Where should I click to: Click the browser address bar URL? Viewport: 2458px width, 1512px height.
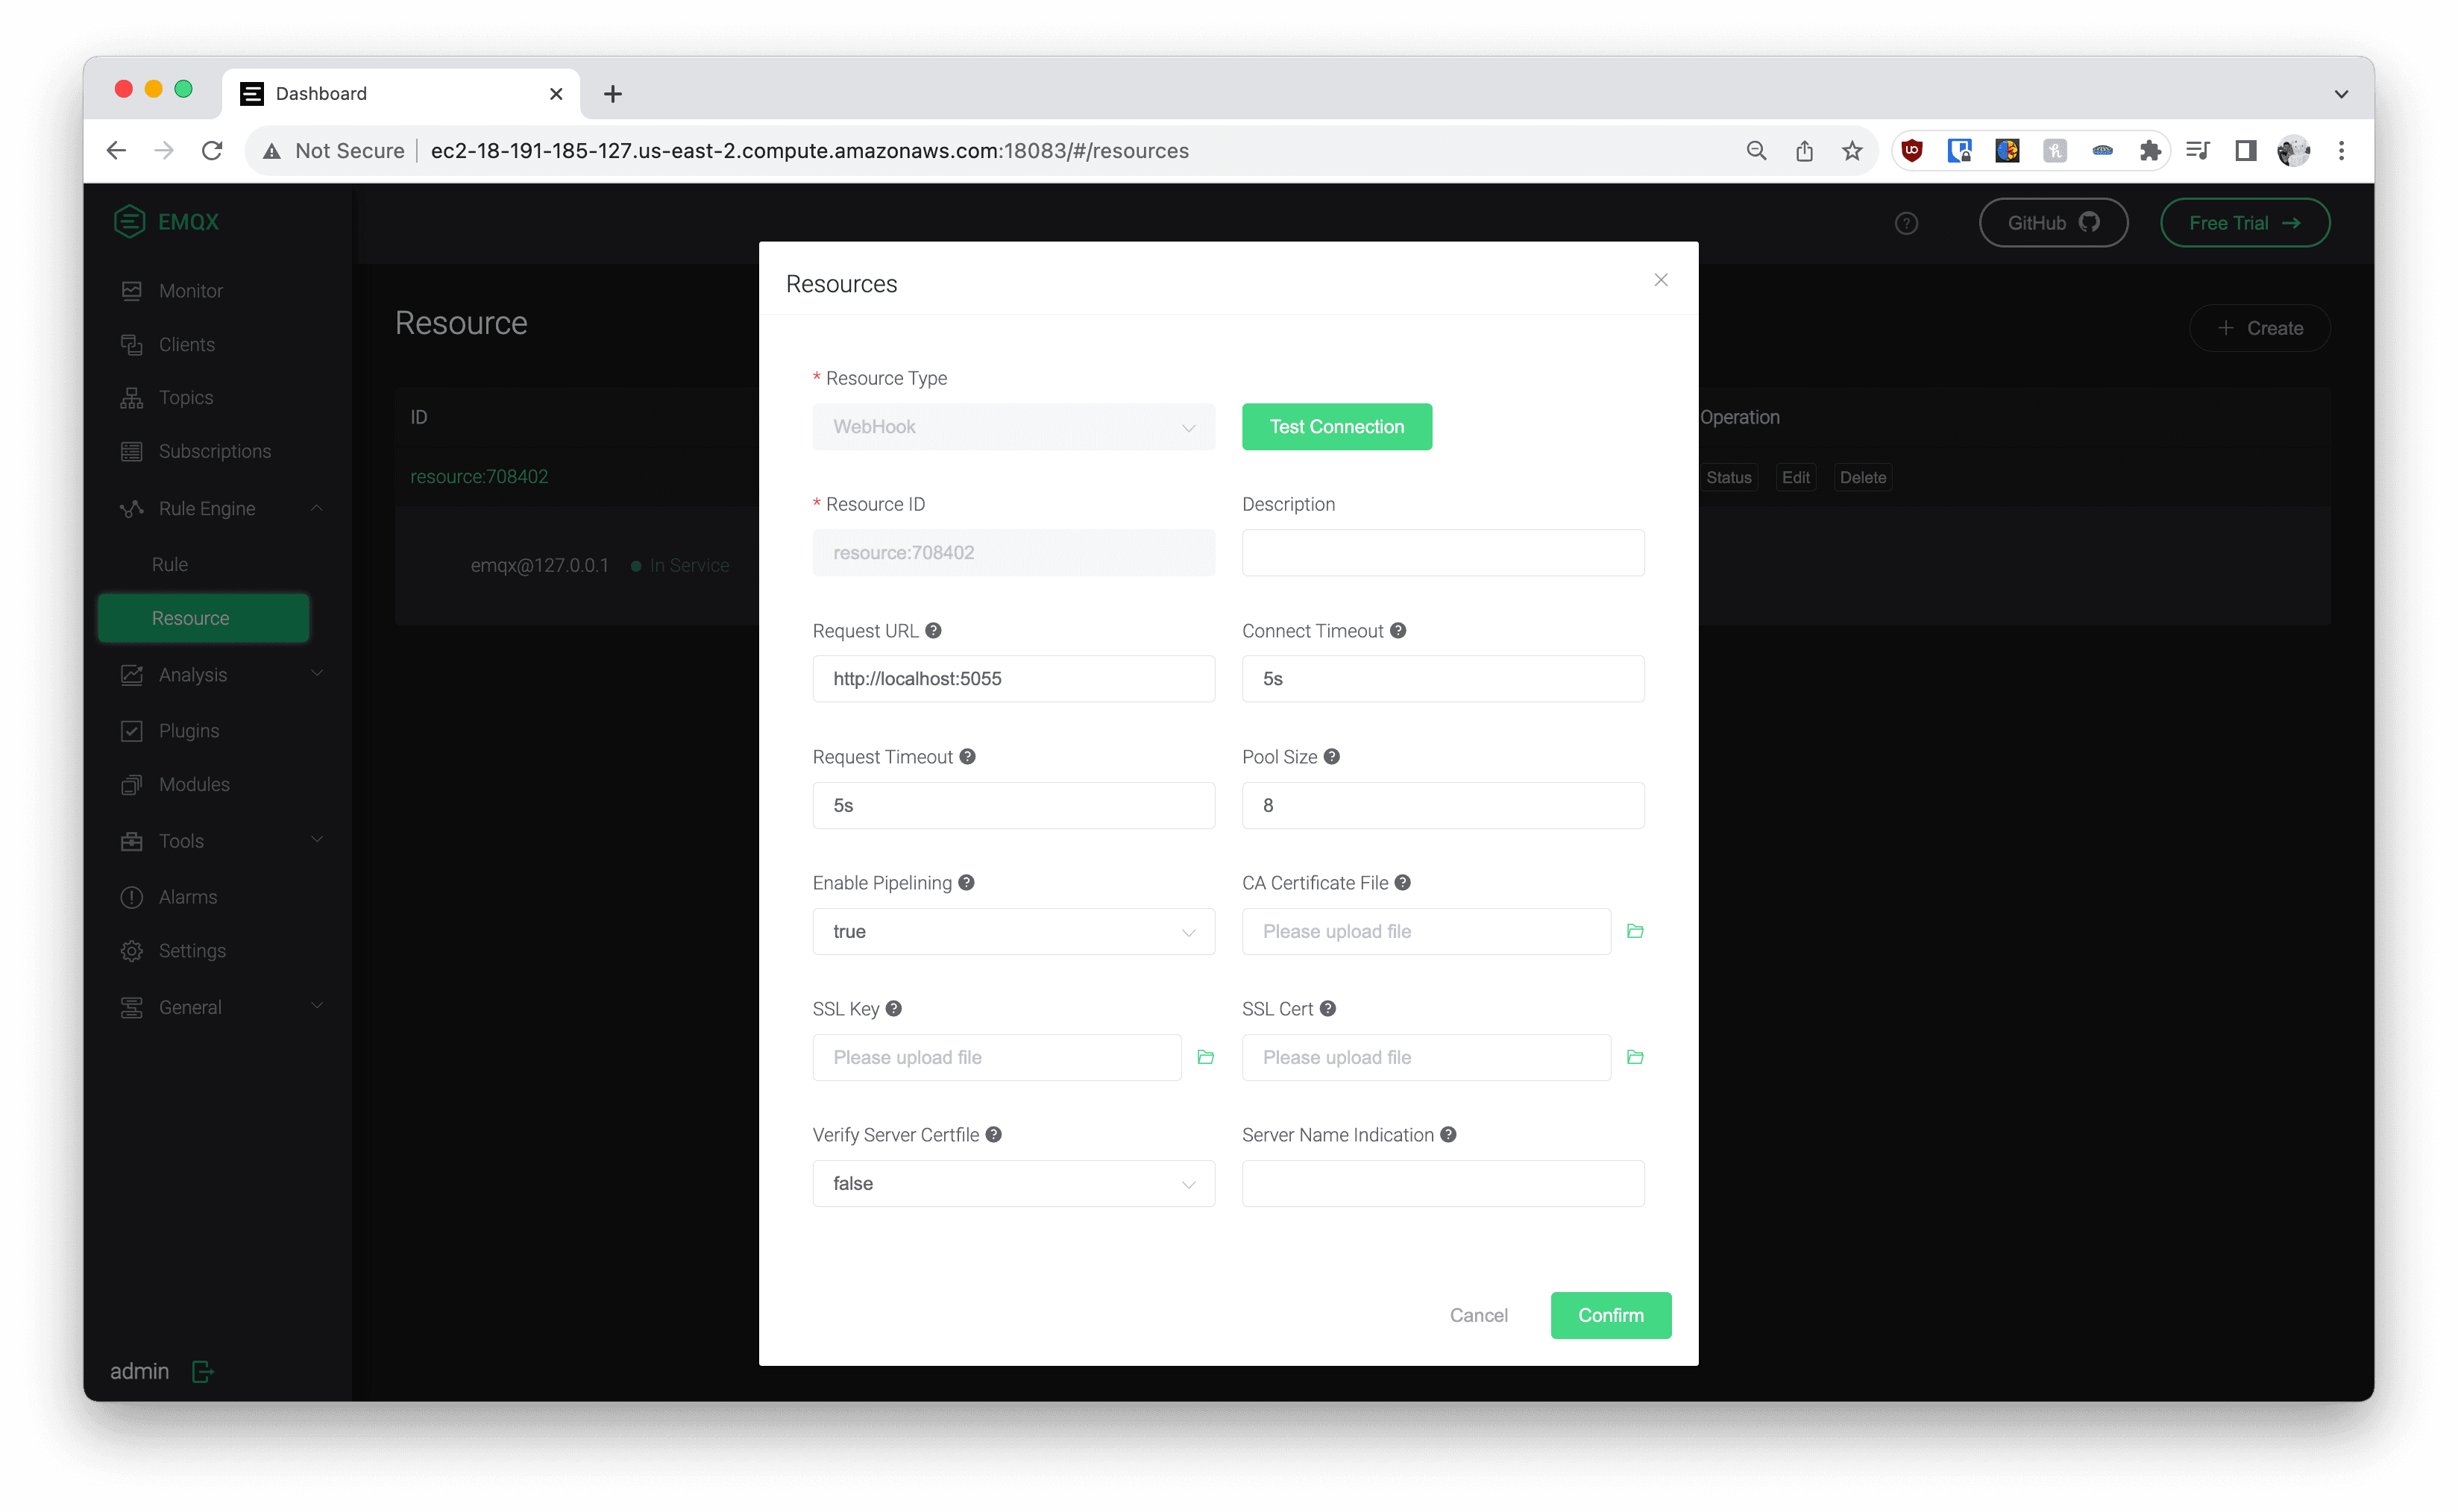pos(809,150)
